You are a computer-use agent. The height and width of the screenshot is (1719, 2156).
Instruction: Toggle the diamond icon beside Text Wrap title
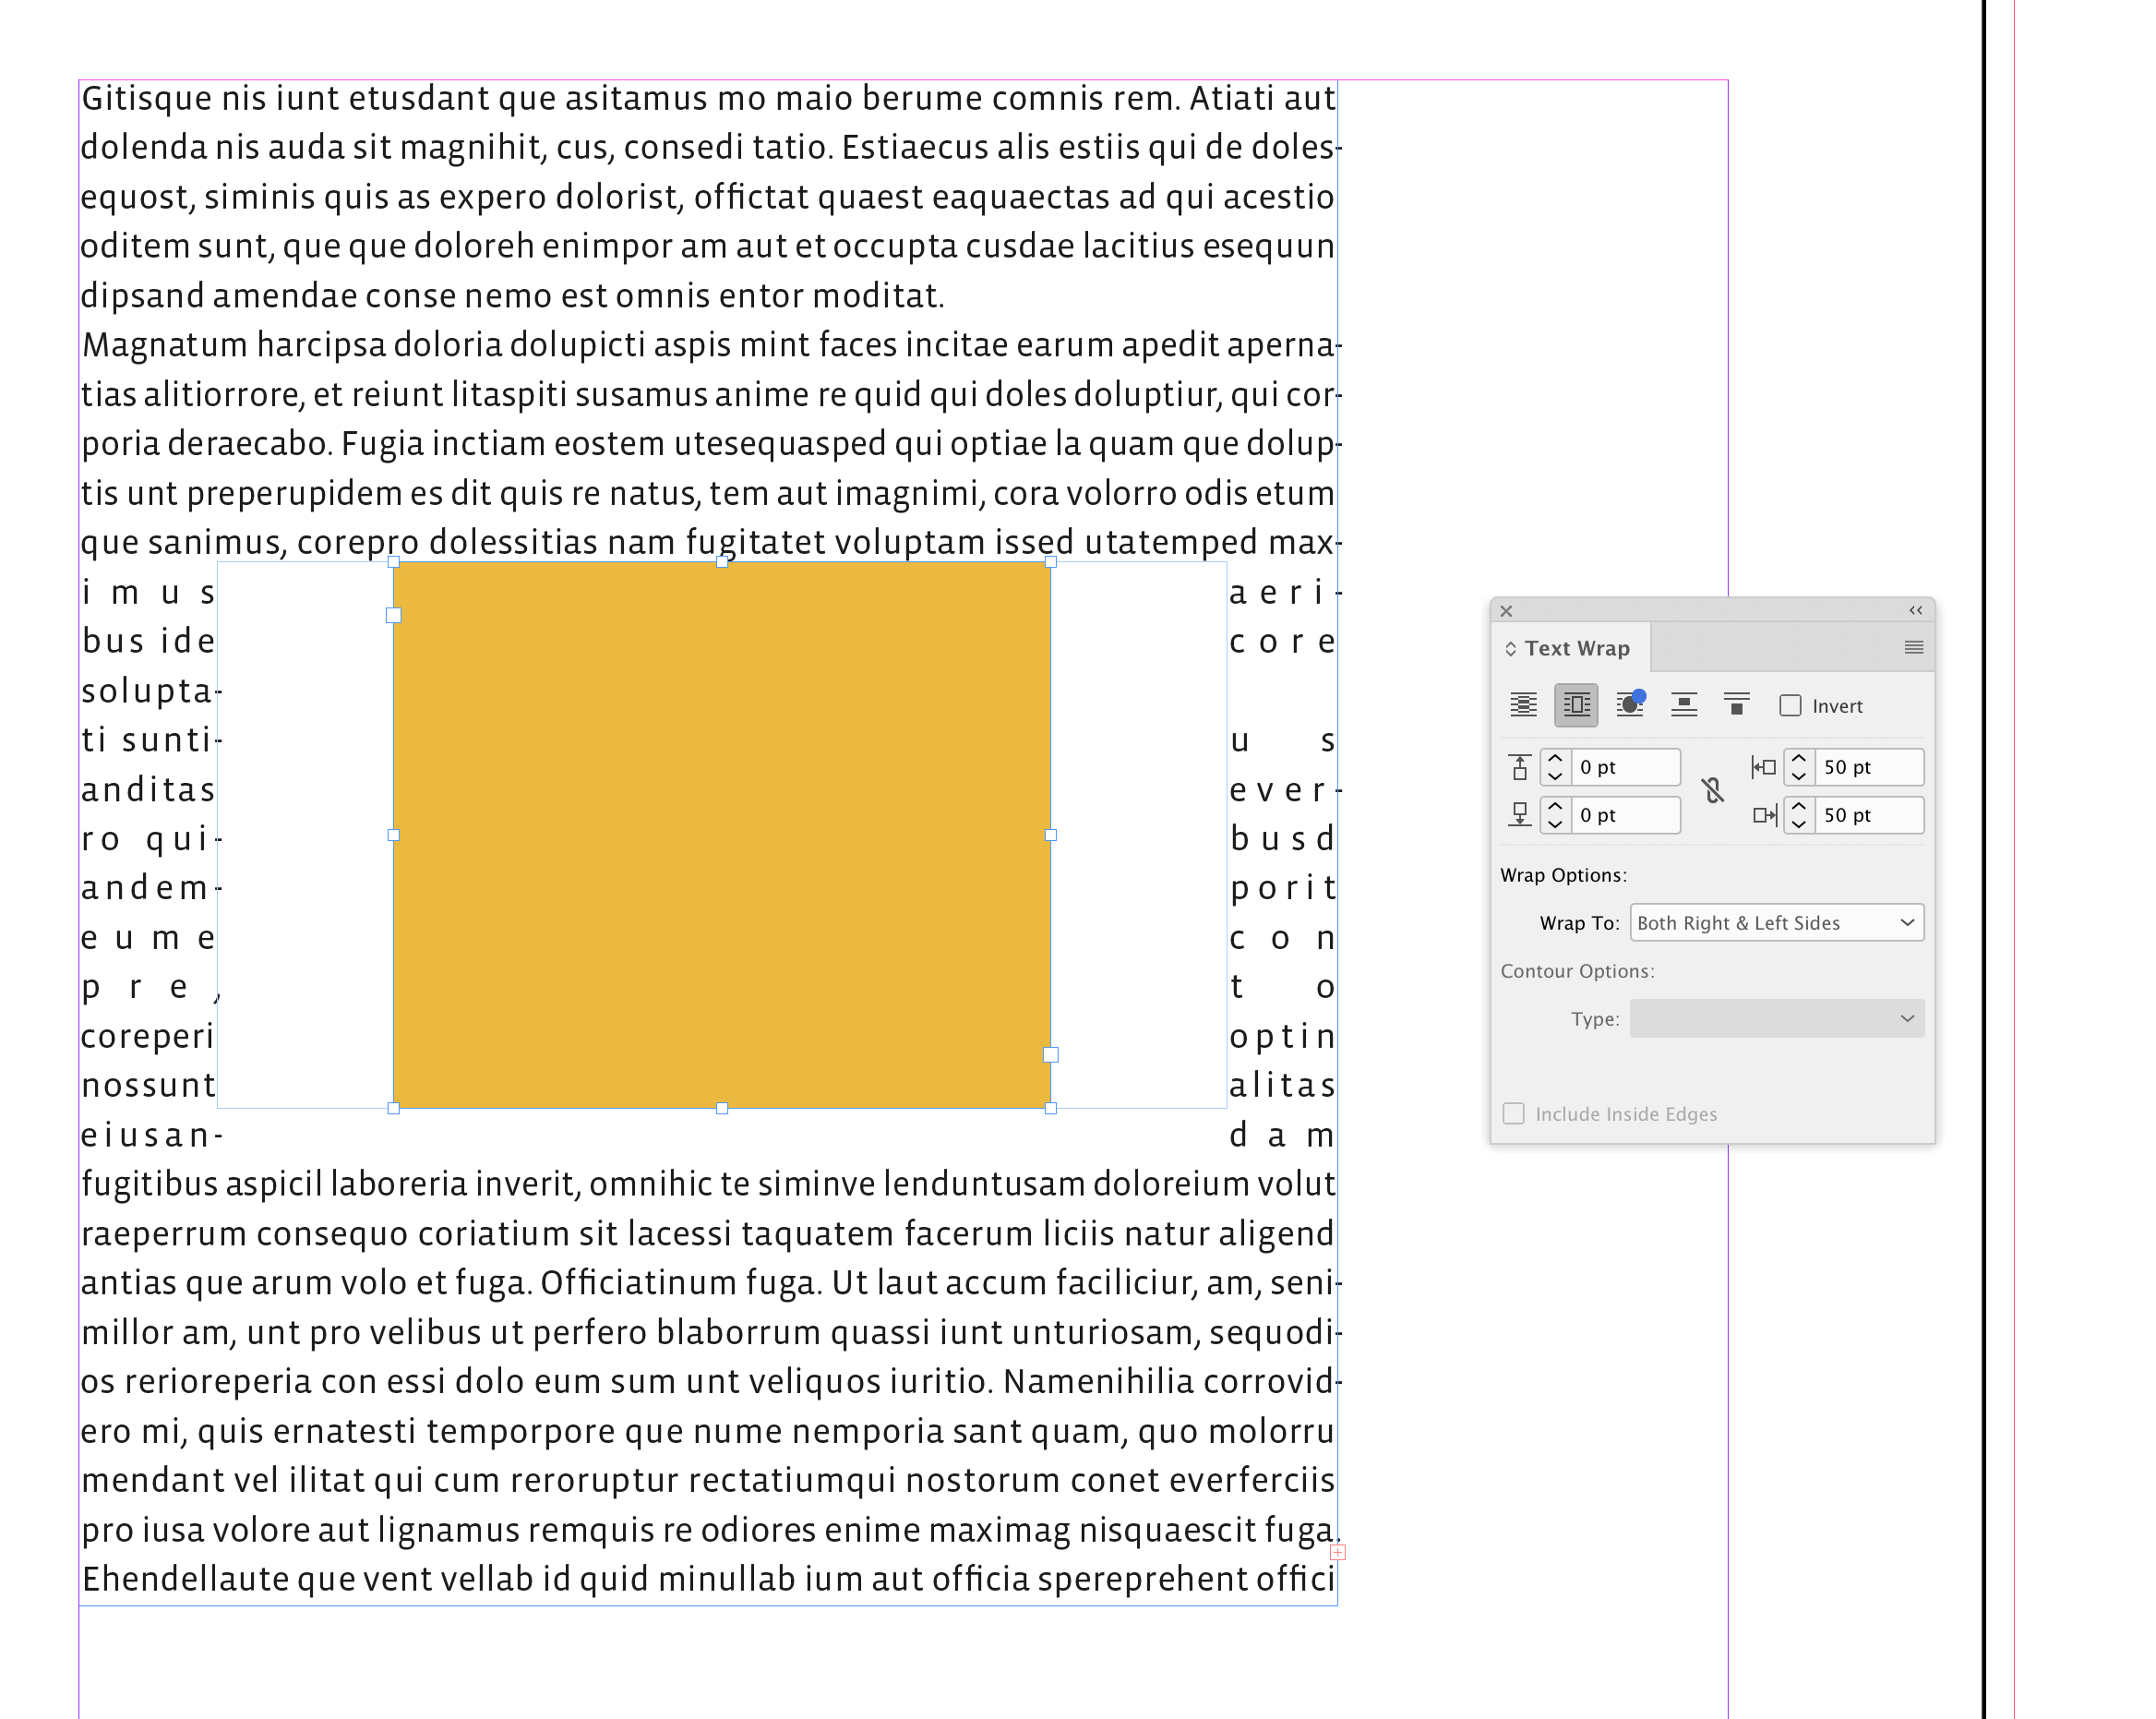point(1511,649)
